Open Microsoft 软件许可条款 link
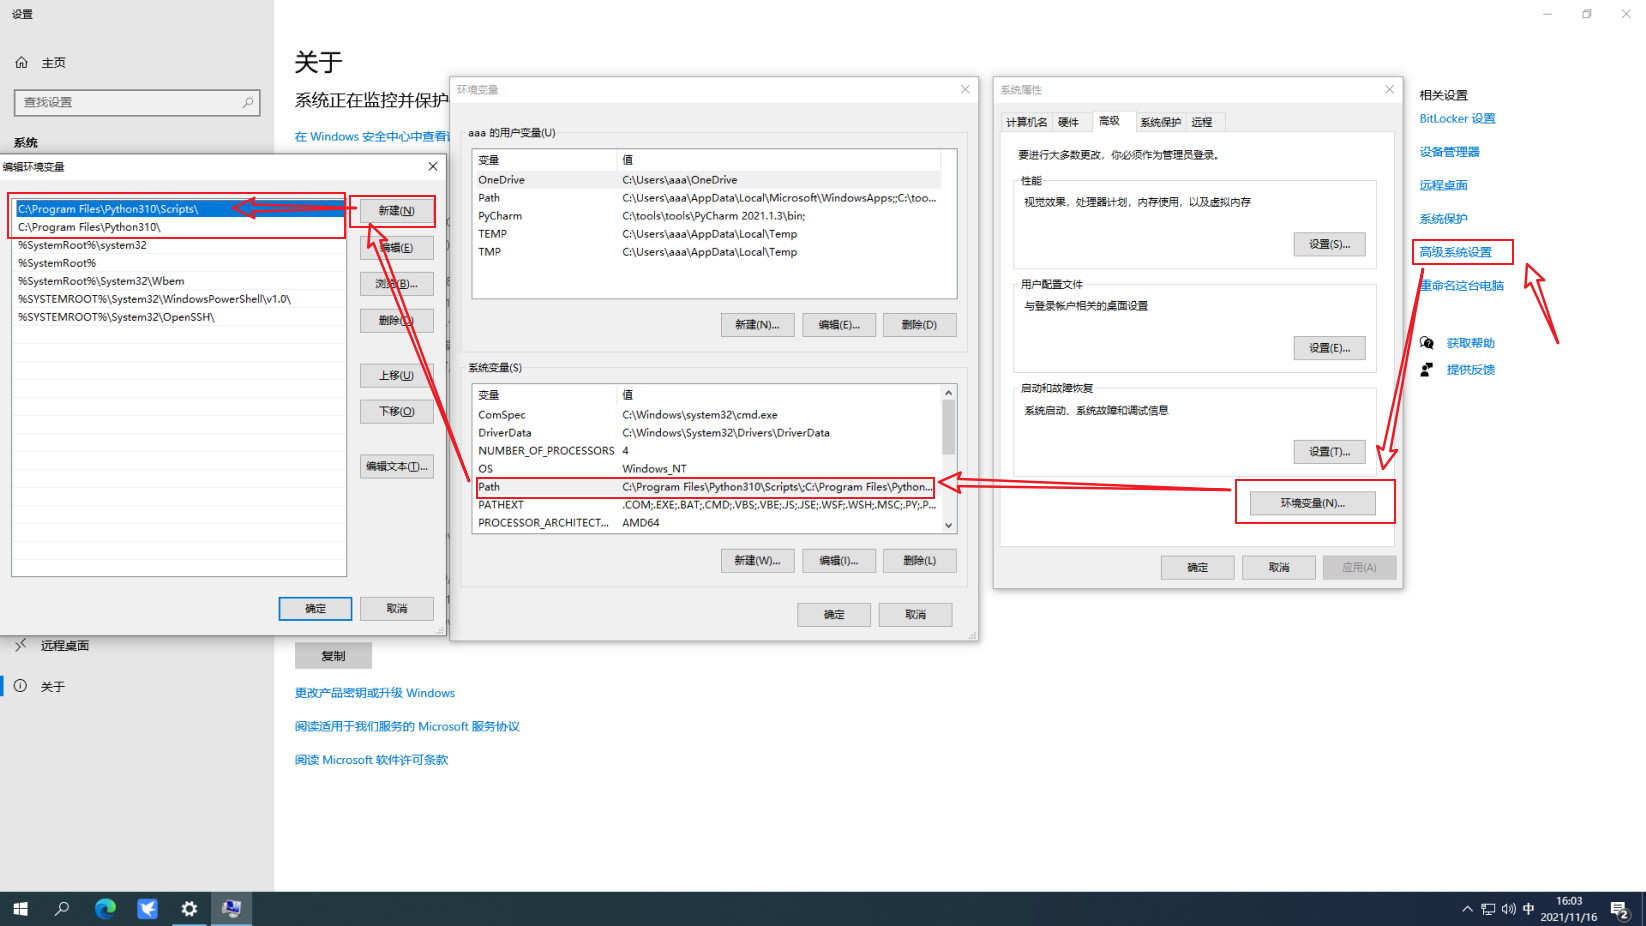 (x=371, y=760)
